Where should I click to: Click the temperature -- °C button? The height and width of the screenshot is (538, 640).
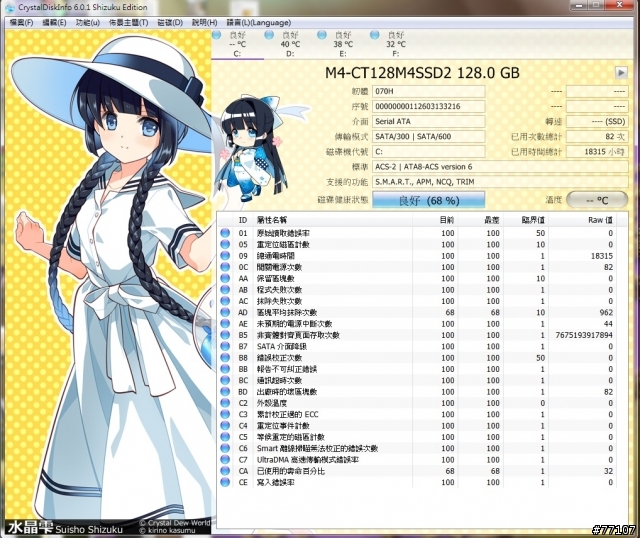(x=597, y=200)
